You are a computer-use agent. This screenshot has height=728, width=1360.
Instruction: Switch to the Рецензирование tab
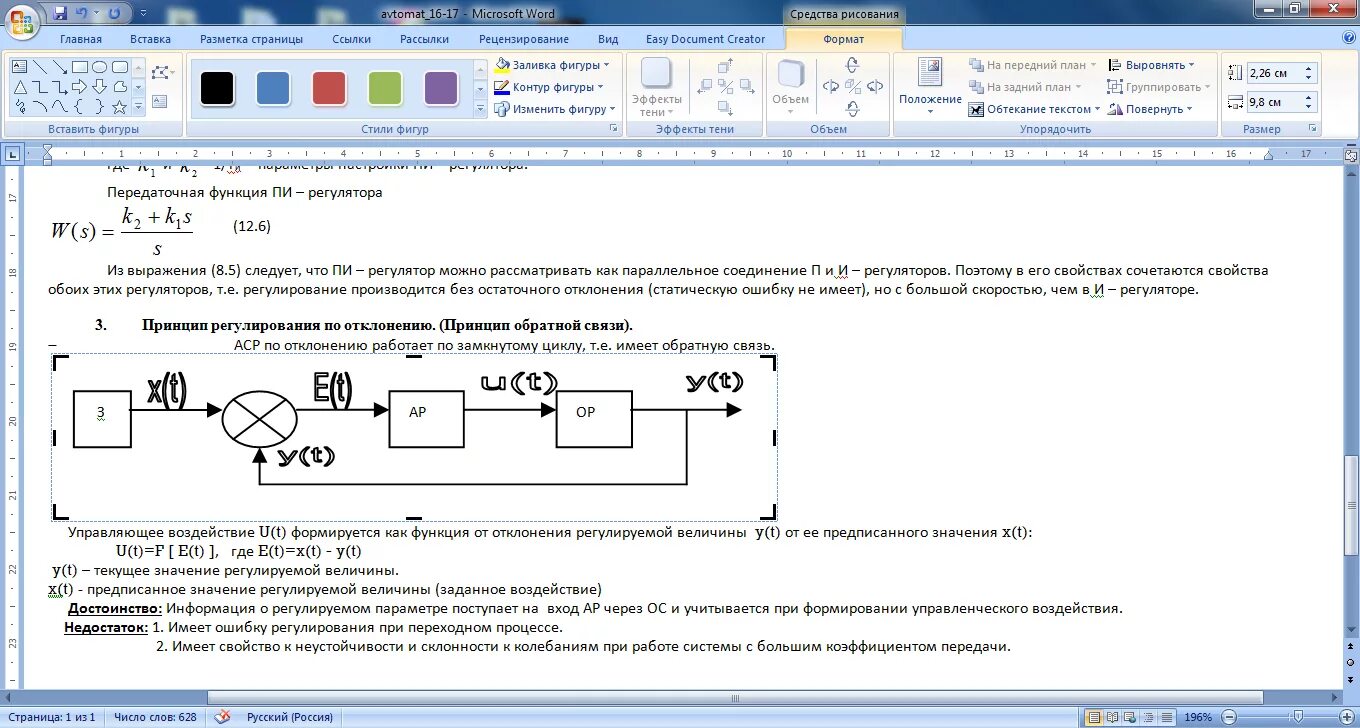(x=524, y=39)
